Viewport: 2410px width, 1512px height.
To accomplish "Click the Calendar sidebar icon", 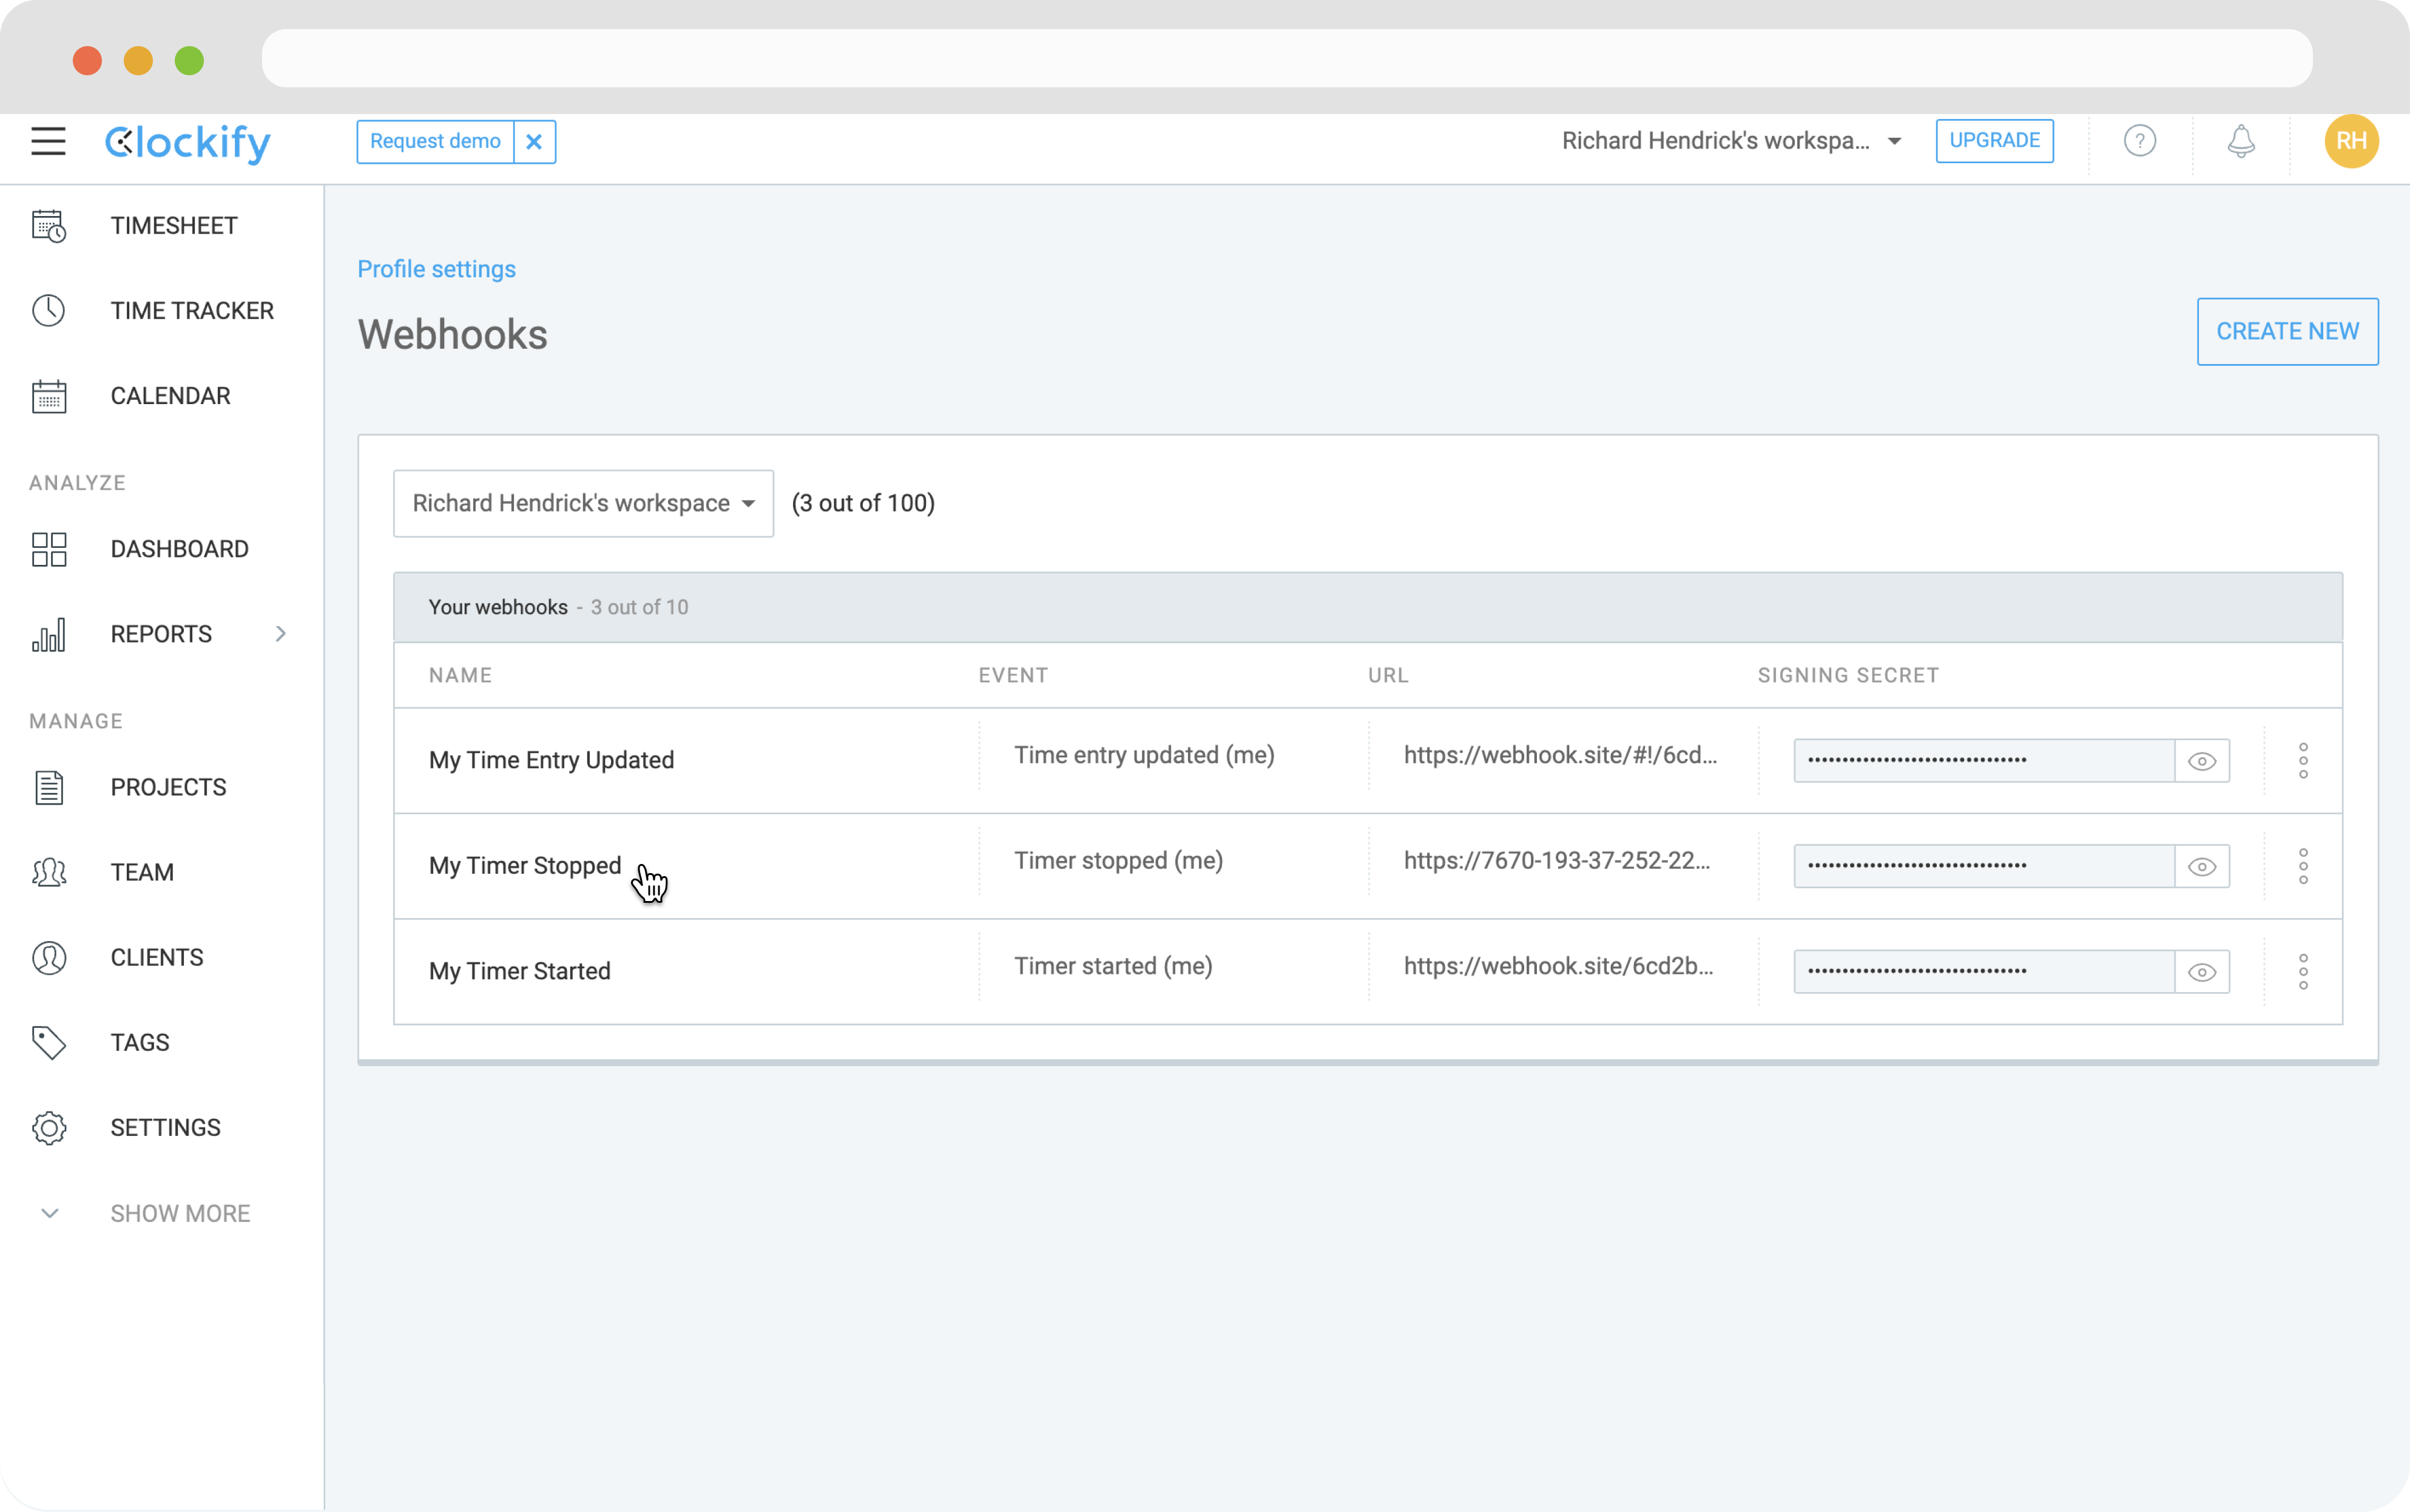I will click(49, 396).
